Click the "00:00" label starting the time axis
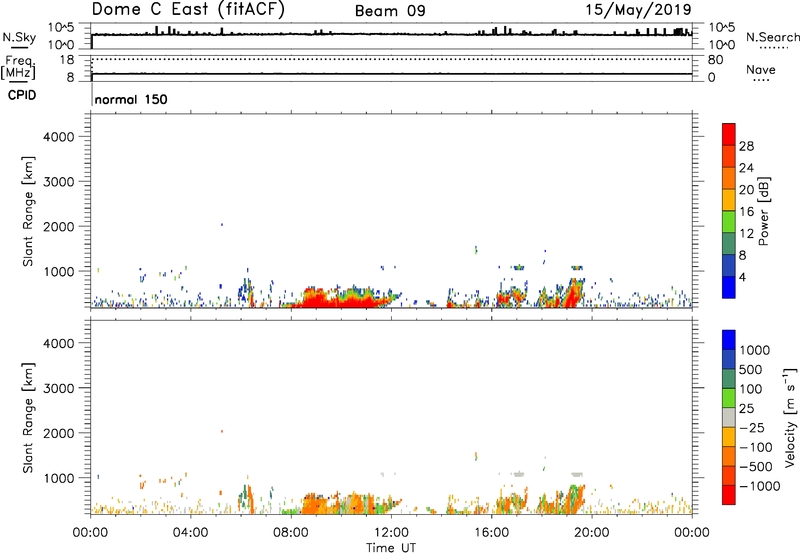800x554 pixels. pos(90,533)
